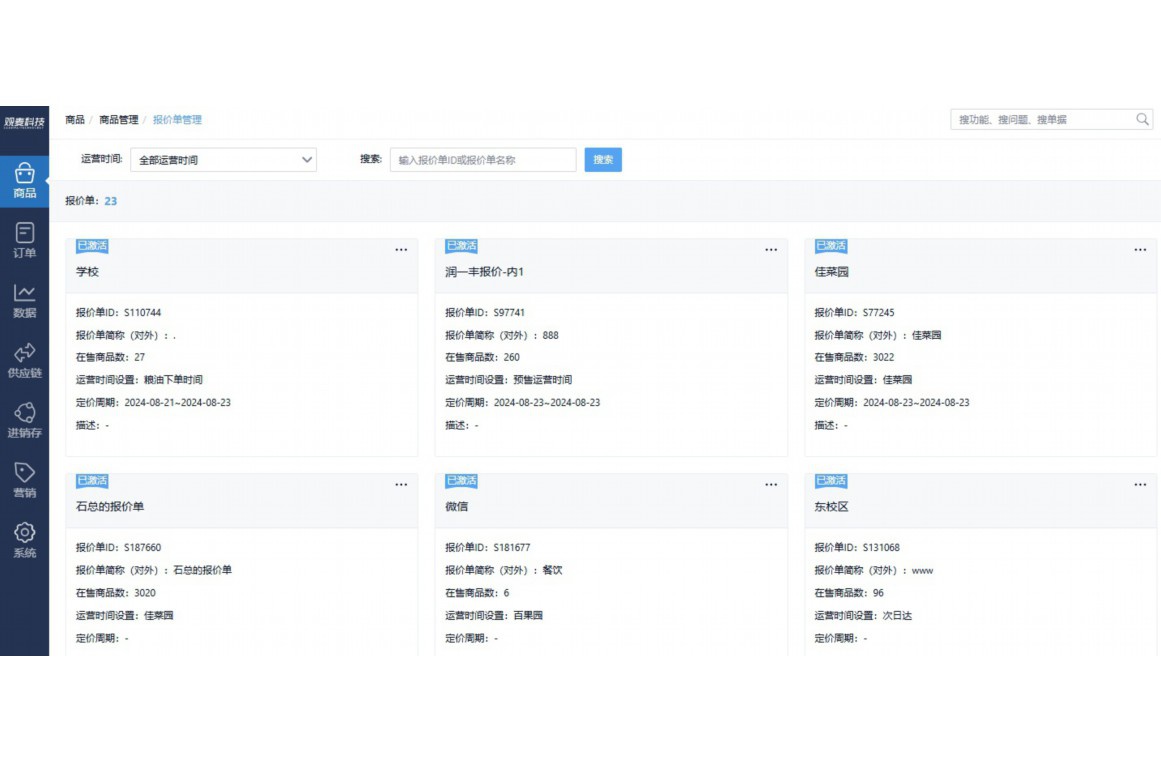Image resolution: width=1161 pixels, height=762 pixels.
Task: Open the more menu on 微信 card
Action: [x=771, y=485]
